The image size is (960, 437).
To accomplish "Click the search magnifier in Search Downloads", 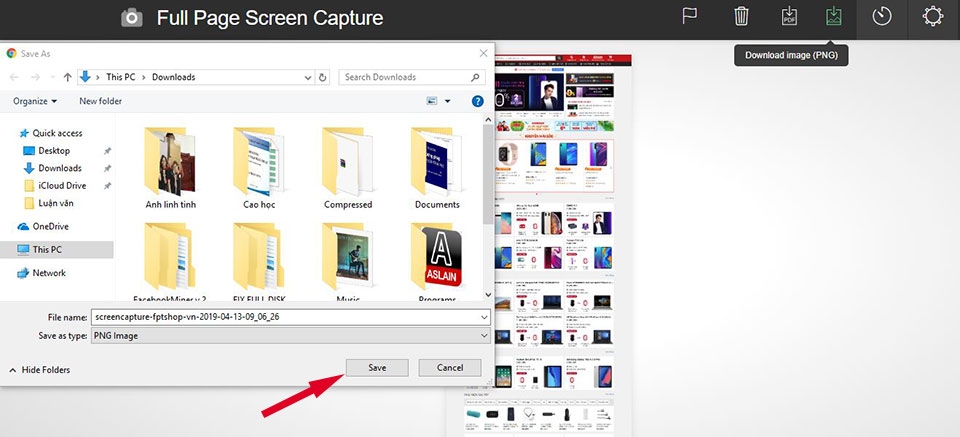I will point(475,77).
